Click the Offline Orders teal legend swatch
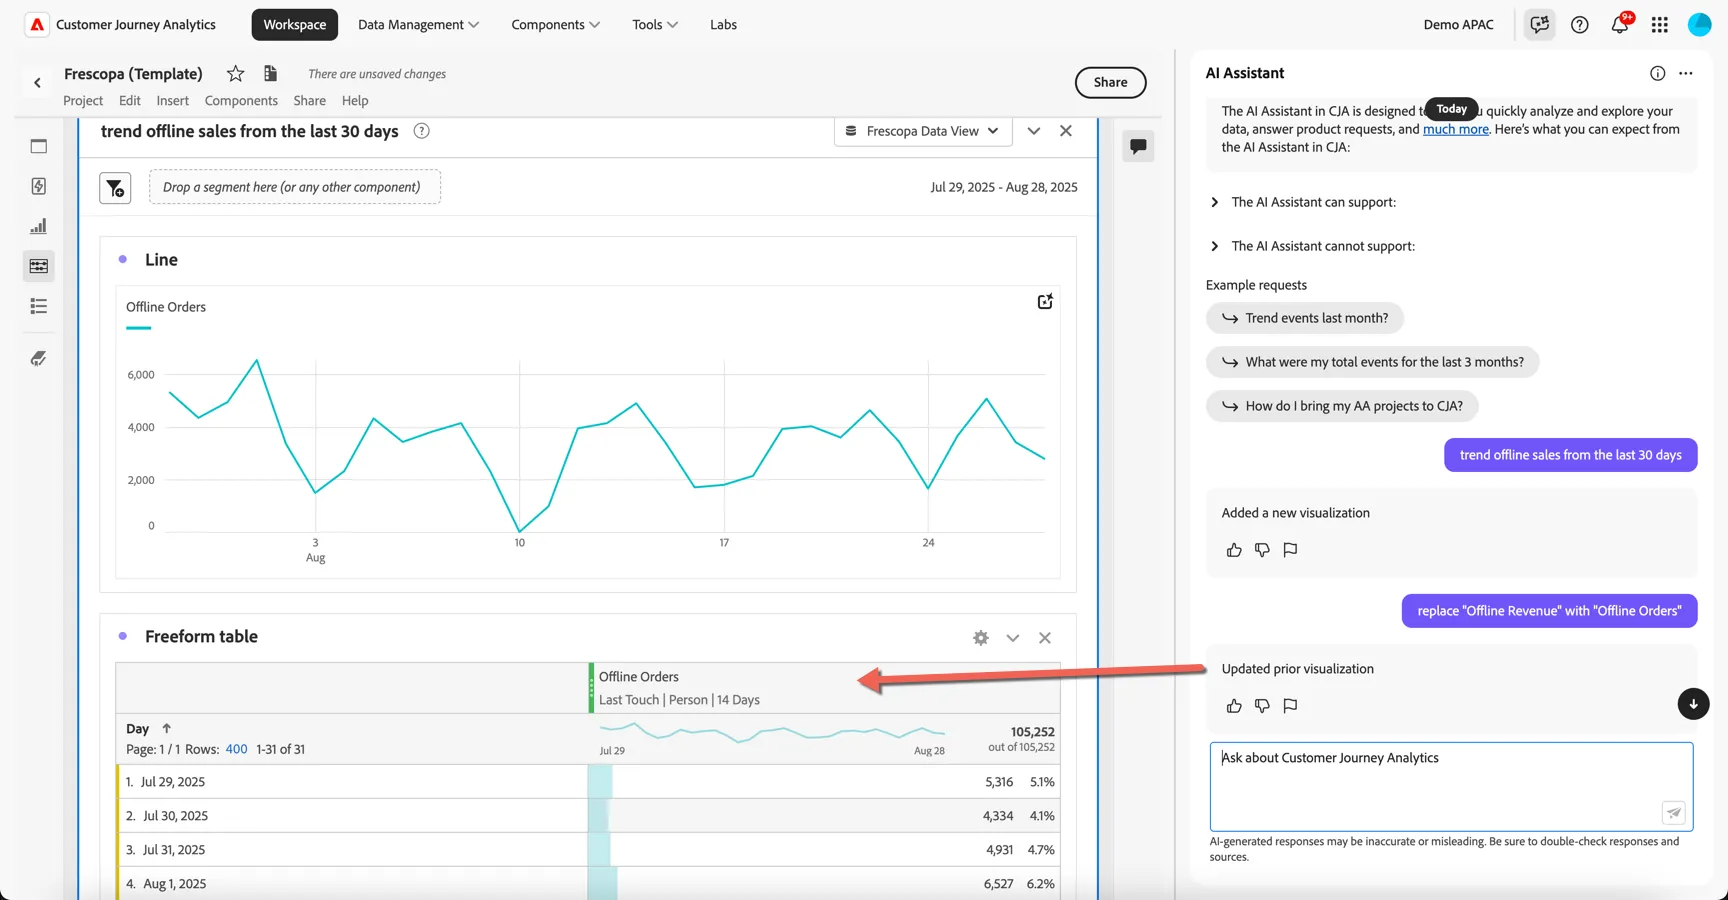 tap(138, 327)
